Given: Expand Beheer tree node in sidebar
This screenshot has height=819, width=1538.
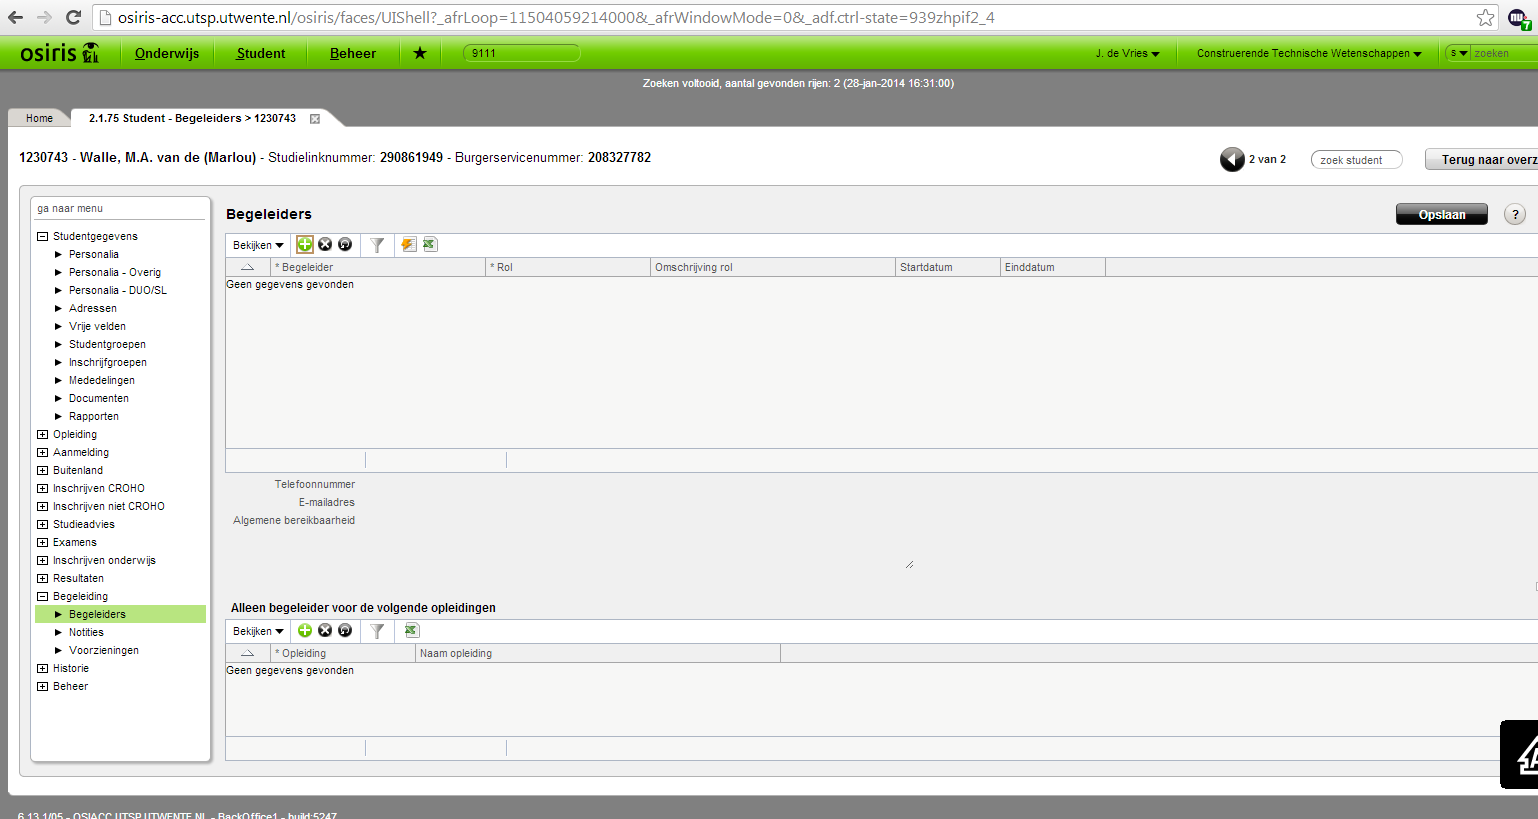Looking at the screenshot, I should tap(42, 687).
